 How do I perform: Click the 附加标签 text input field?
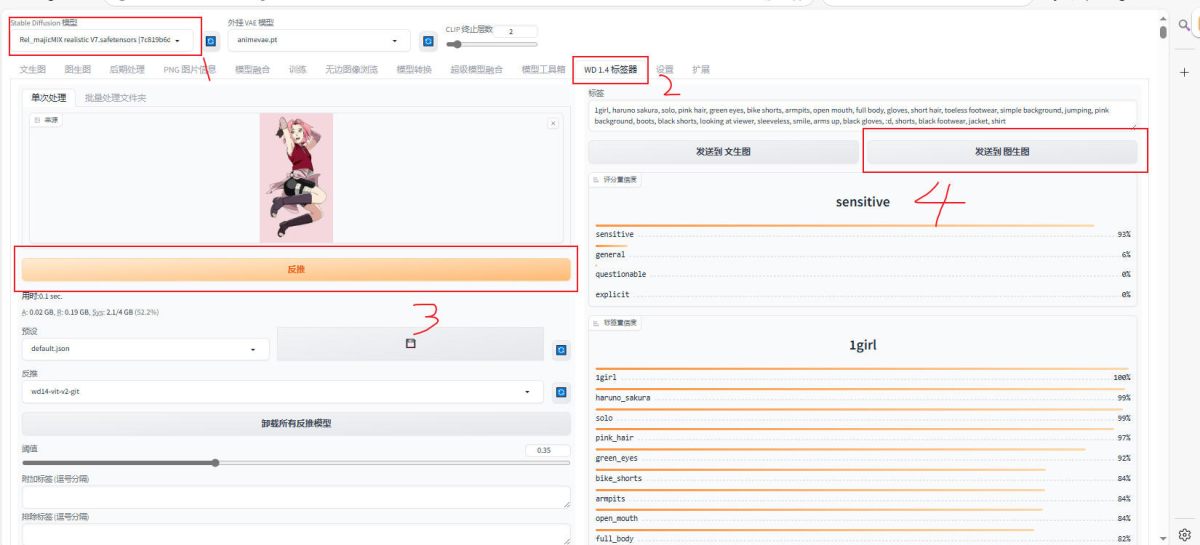click(x=296, y=497)
